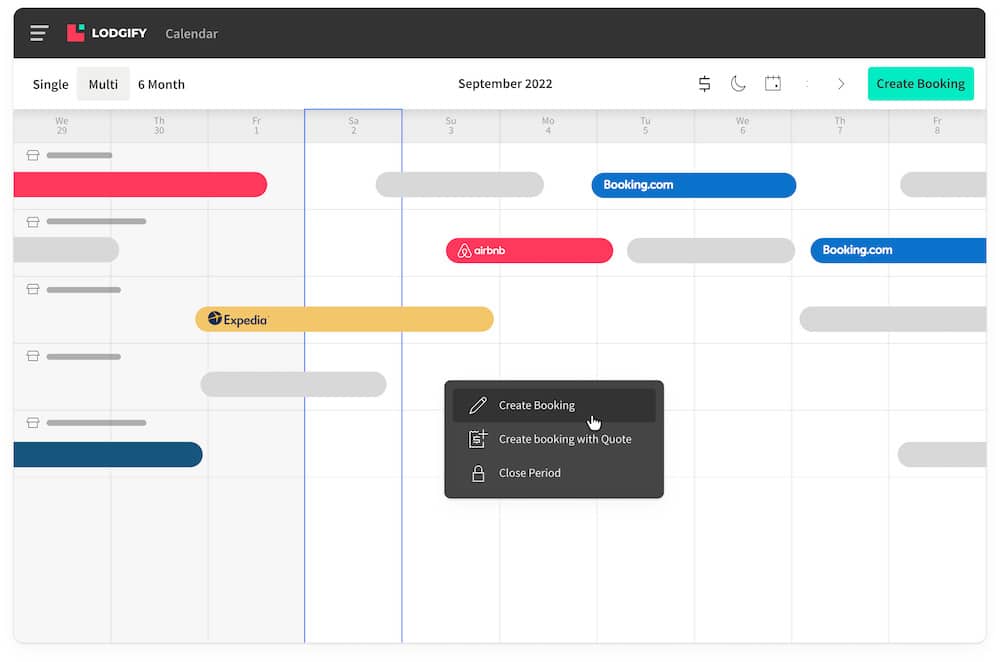Image resolution: width=1000 pixels, height=662 pixels.
Task: Click the quote icon in context menu
Action: coord(478,439)
